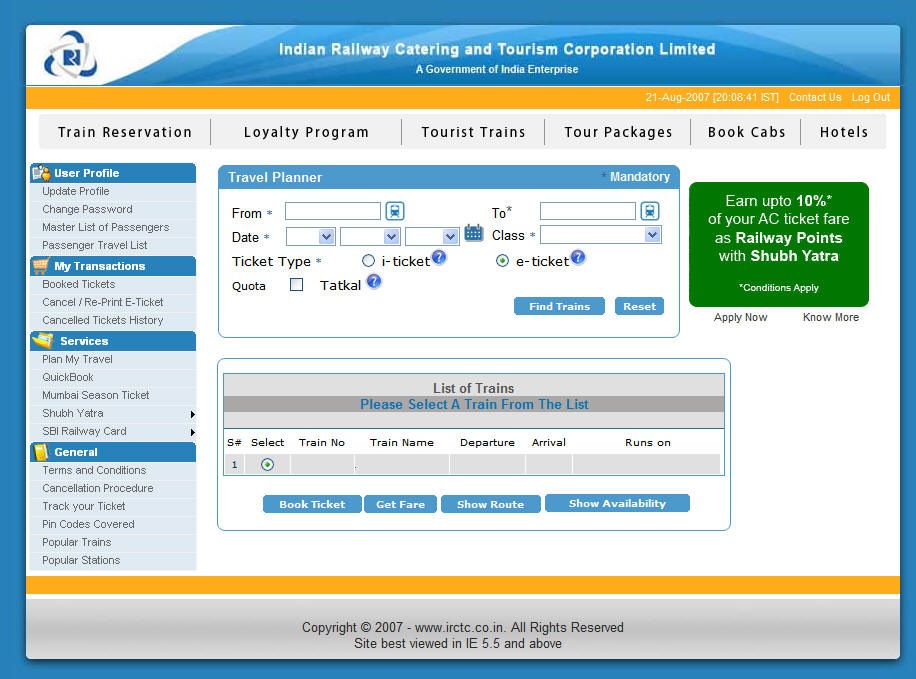
Task: Expand the SBI Railway Card submenu arrow
Action: coord(192,432)
